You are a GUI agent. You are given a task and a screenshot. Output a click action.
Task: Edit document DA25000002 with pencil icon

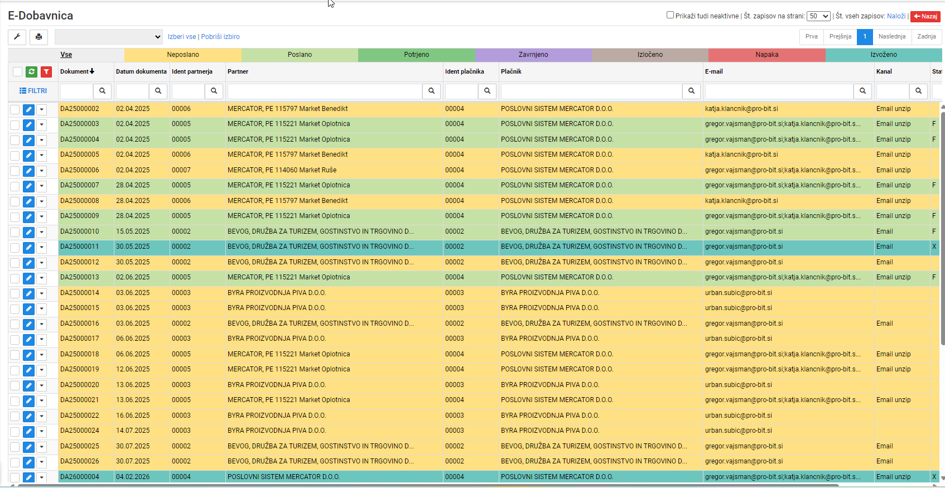(x=28, y=109)
